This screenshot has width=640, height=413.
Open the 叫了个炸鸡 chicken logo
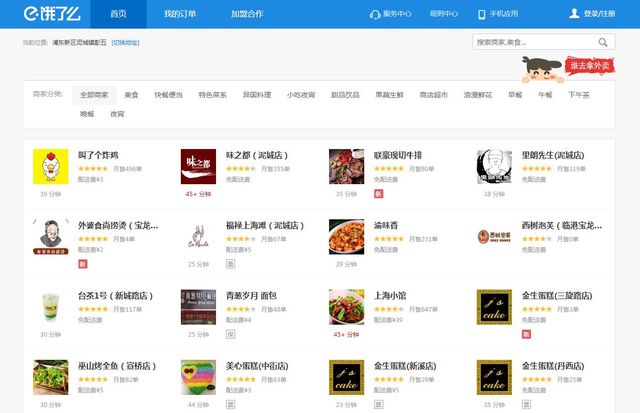coord(51,167)
